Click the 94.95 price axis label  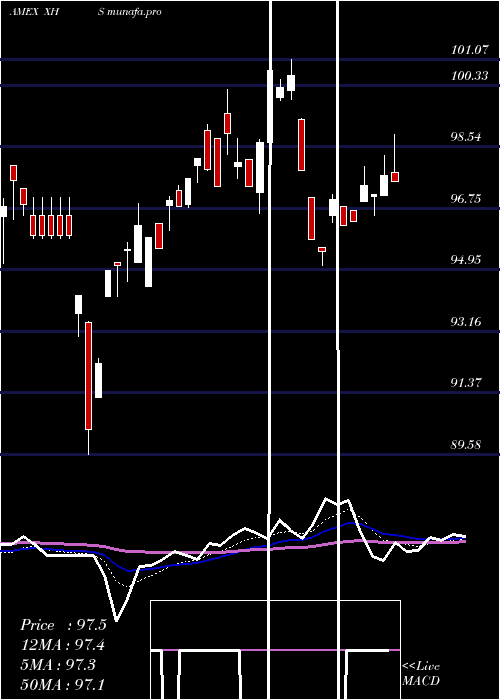tap(466, 260)
